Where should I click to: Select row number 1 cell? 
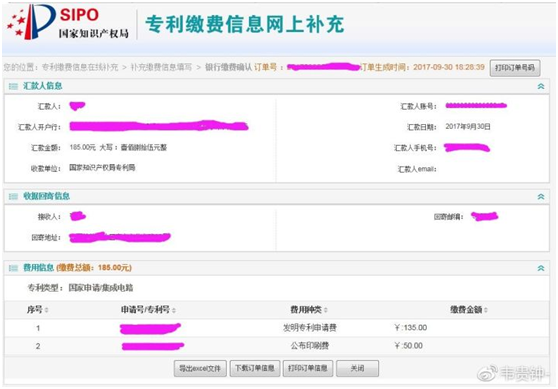tap(38, 328)
